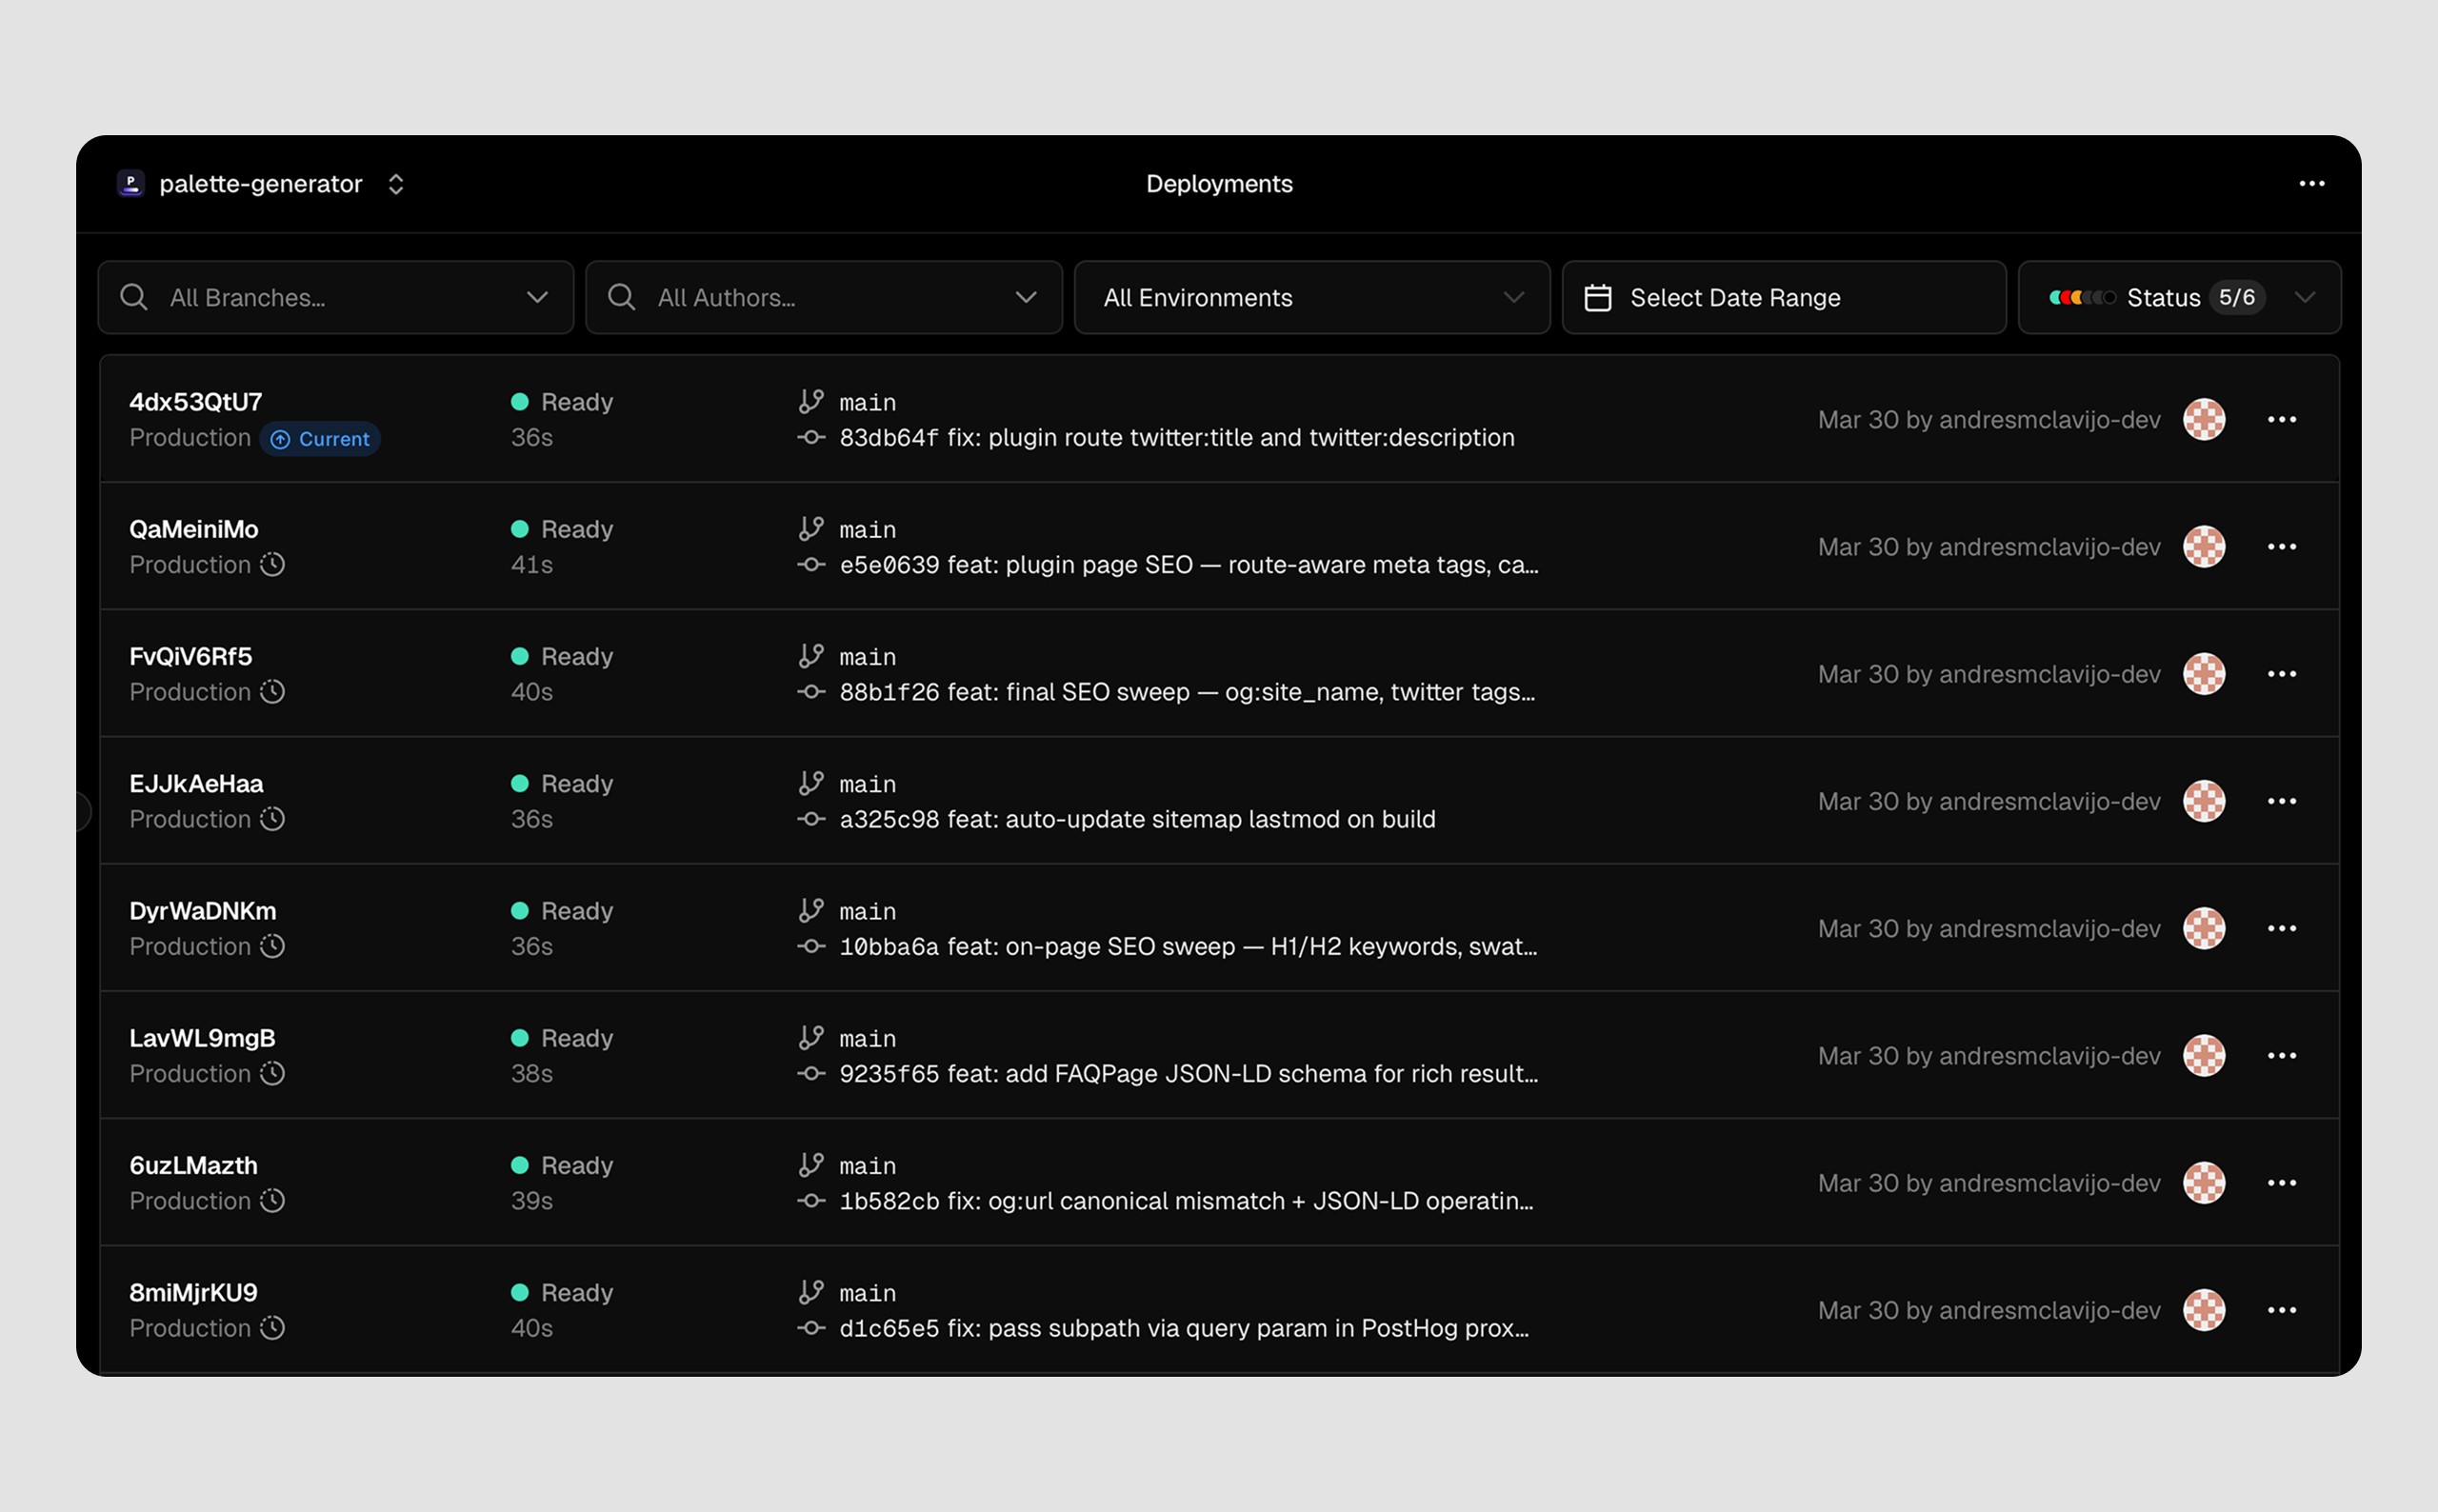
Task: Click the search icon in All Branches field
Action: click(x=134, y=297)
